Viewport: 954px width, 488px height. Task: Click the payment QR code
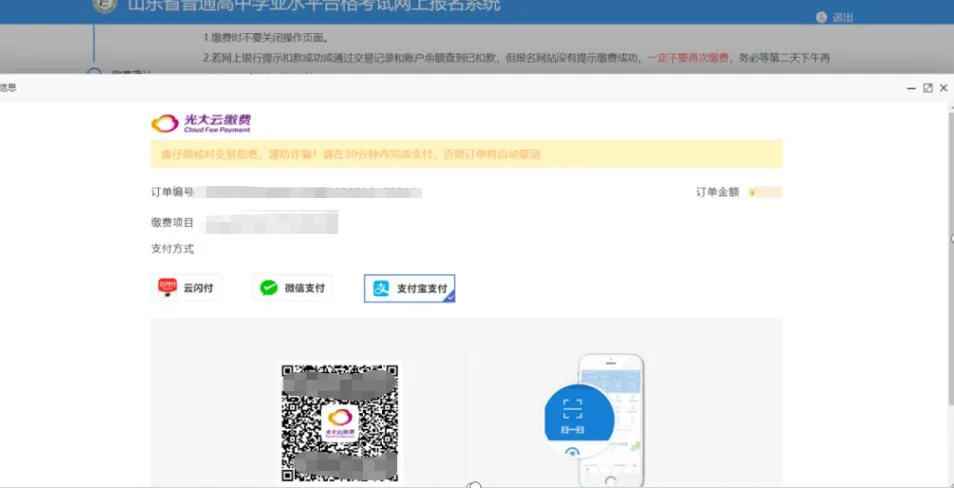point(339,424)
